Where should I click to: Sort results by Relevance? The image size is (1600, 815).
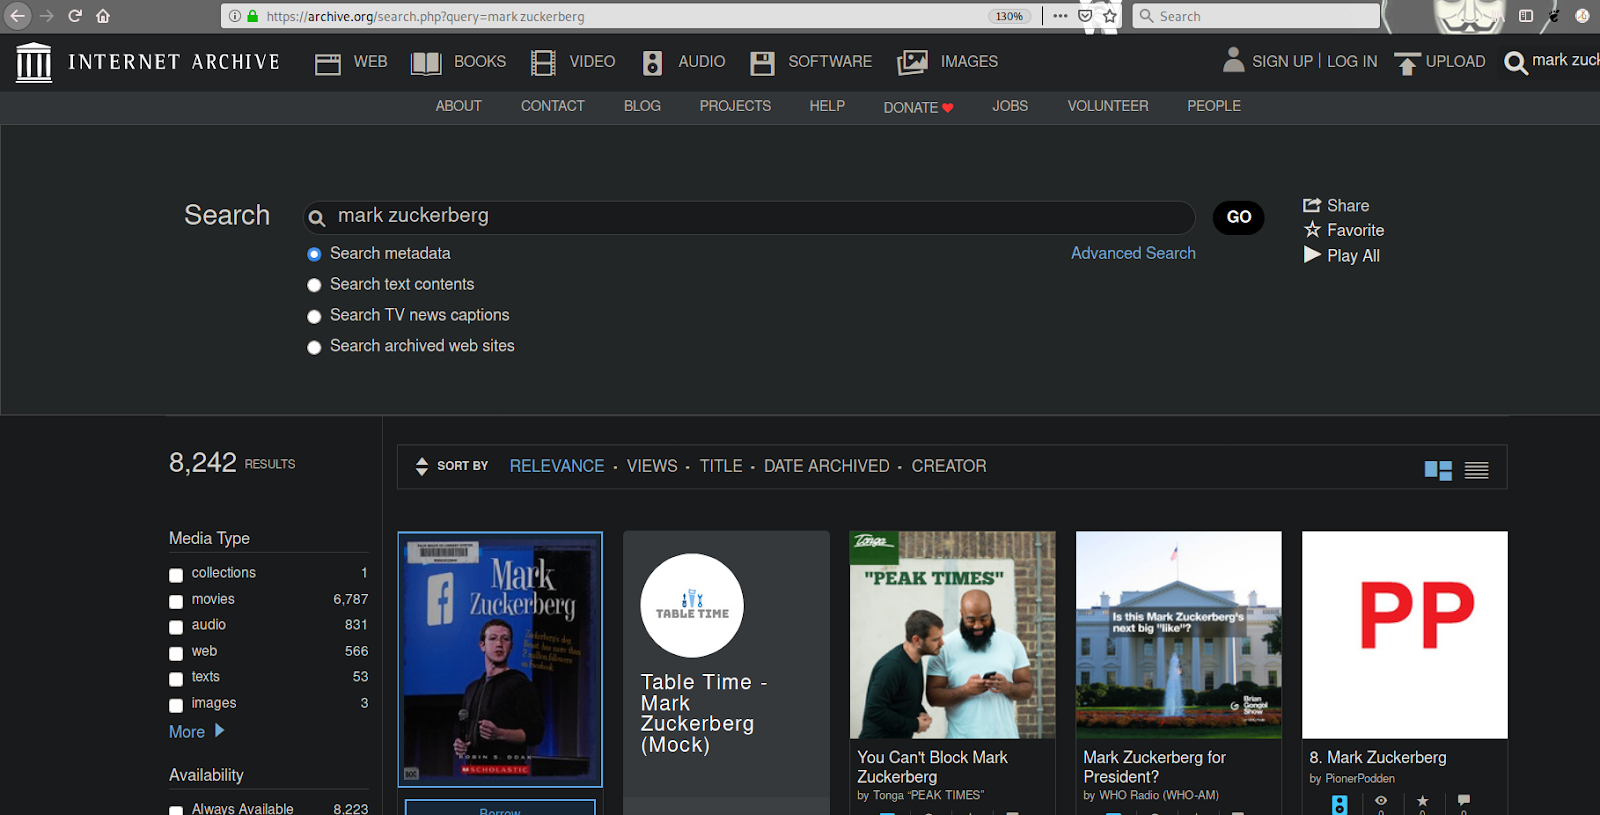click(x=557, y=466)
